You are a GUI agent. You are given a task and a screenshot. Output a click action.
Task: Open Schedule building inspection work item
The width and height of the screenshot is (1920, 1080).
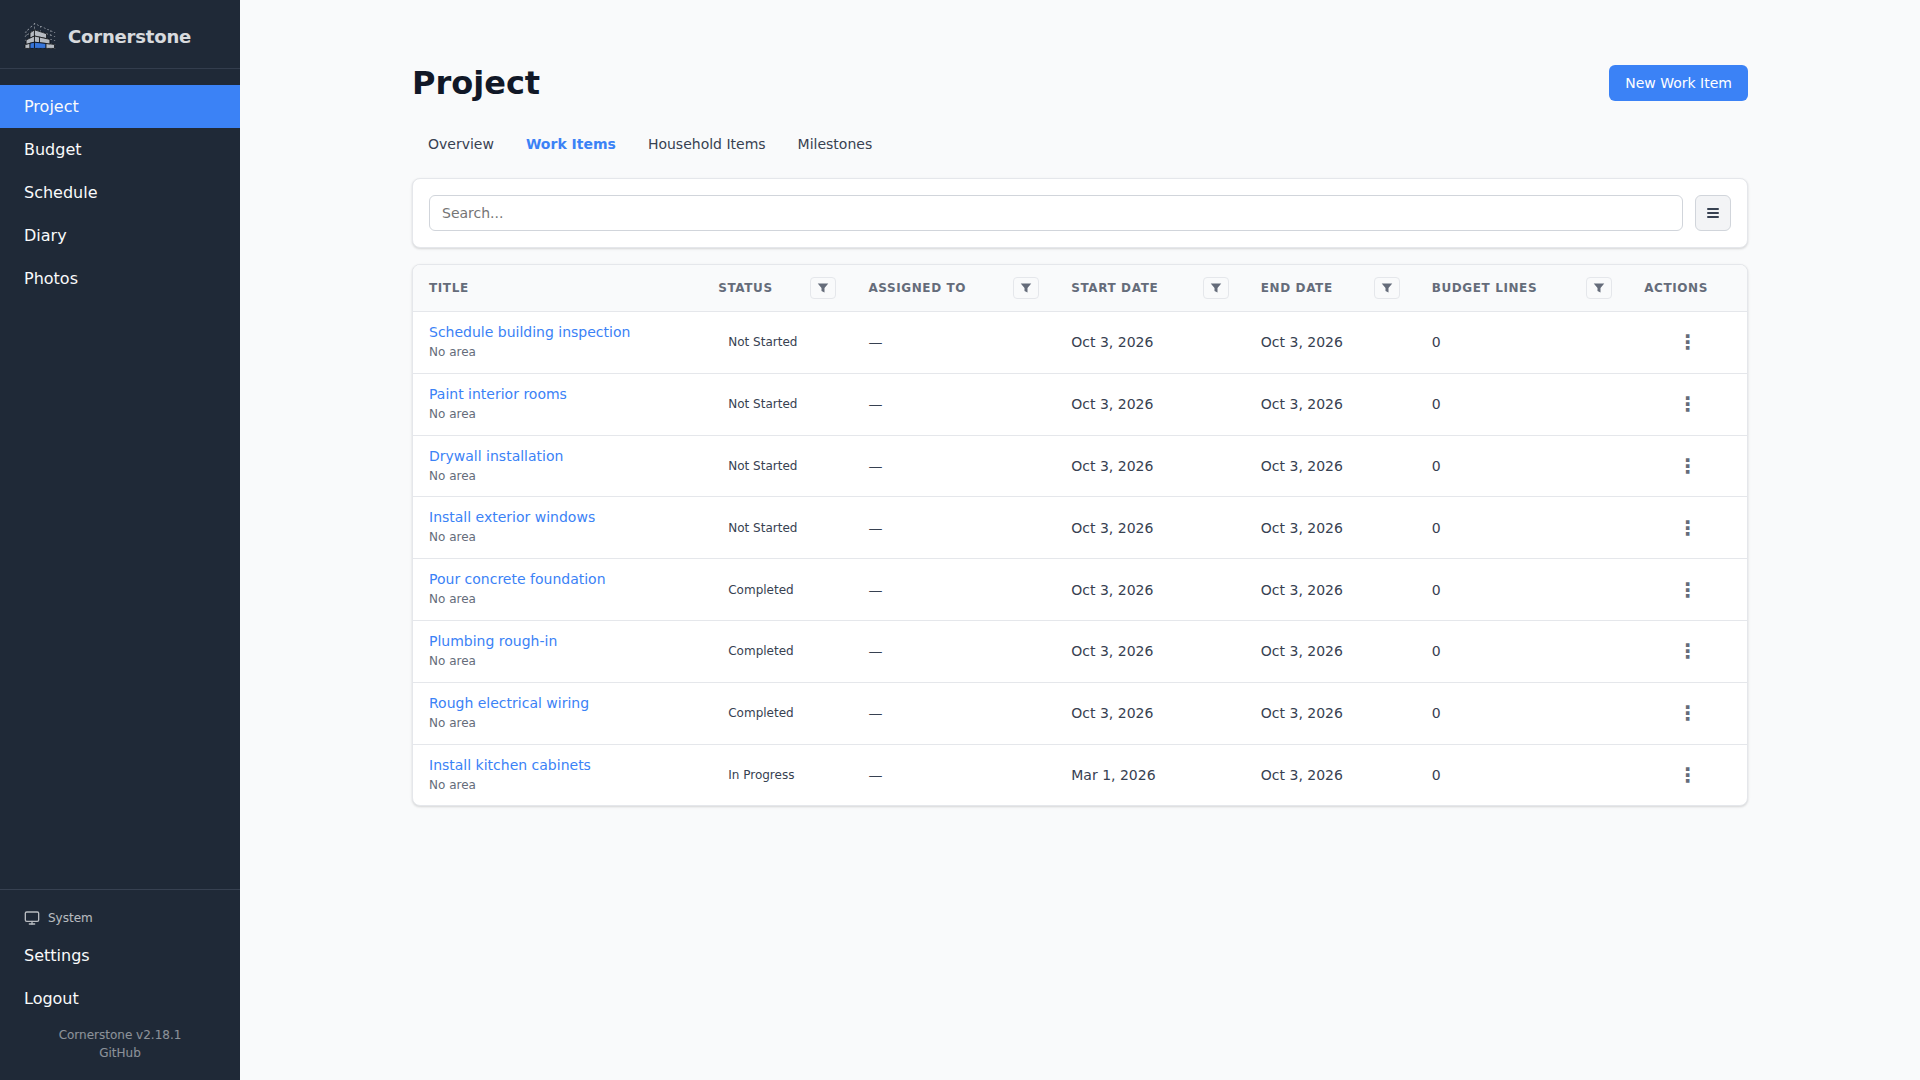529,332
